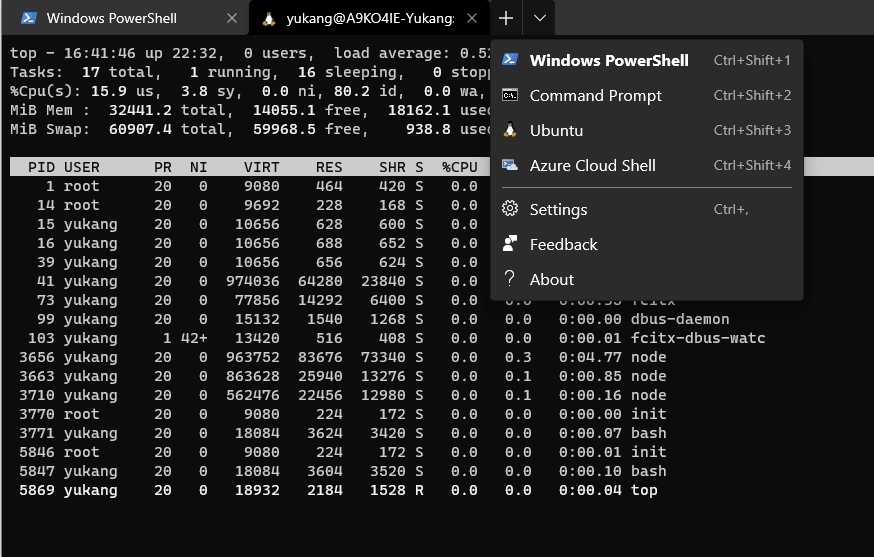Open a new tab with the plus button
Image resolution: width=874 pixels, height=557 pixels.
pos(506,18)
